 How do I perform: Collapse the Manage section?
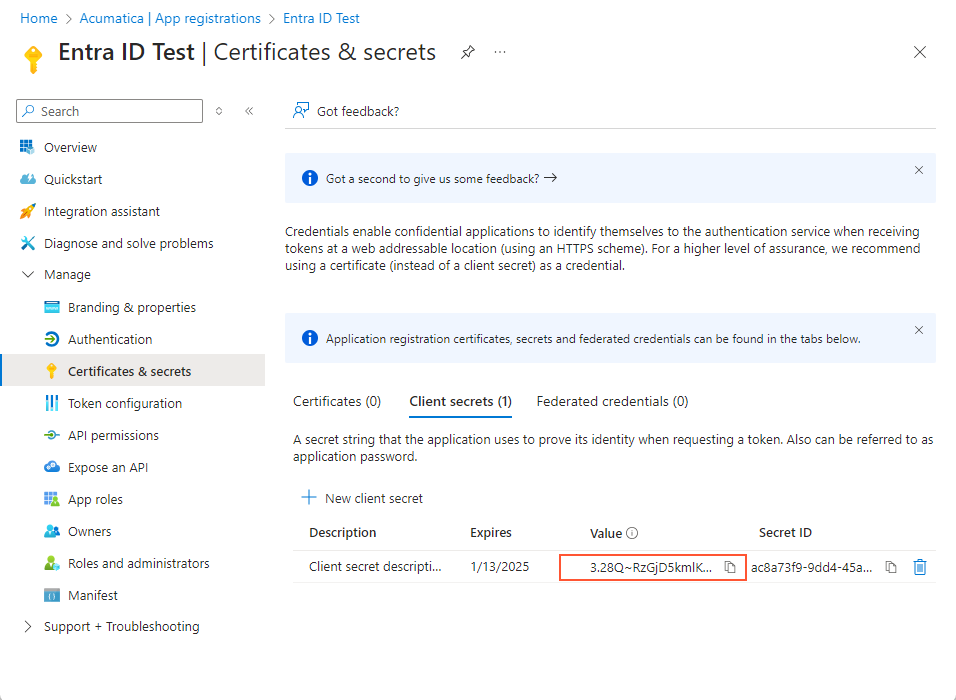click(28, 275)
